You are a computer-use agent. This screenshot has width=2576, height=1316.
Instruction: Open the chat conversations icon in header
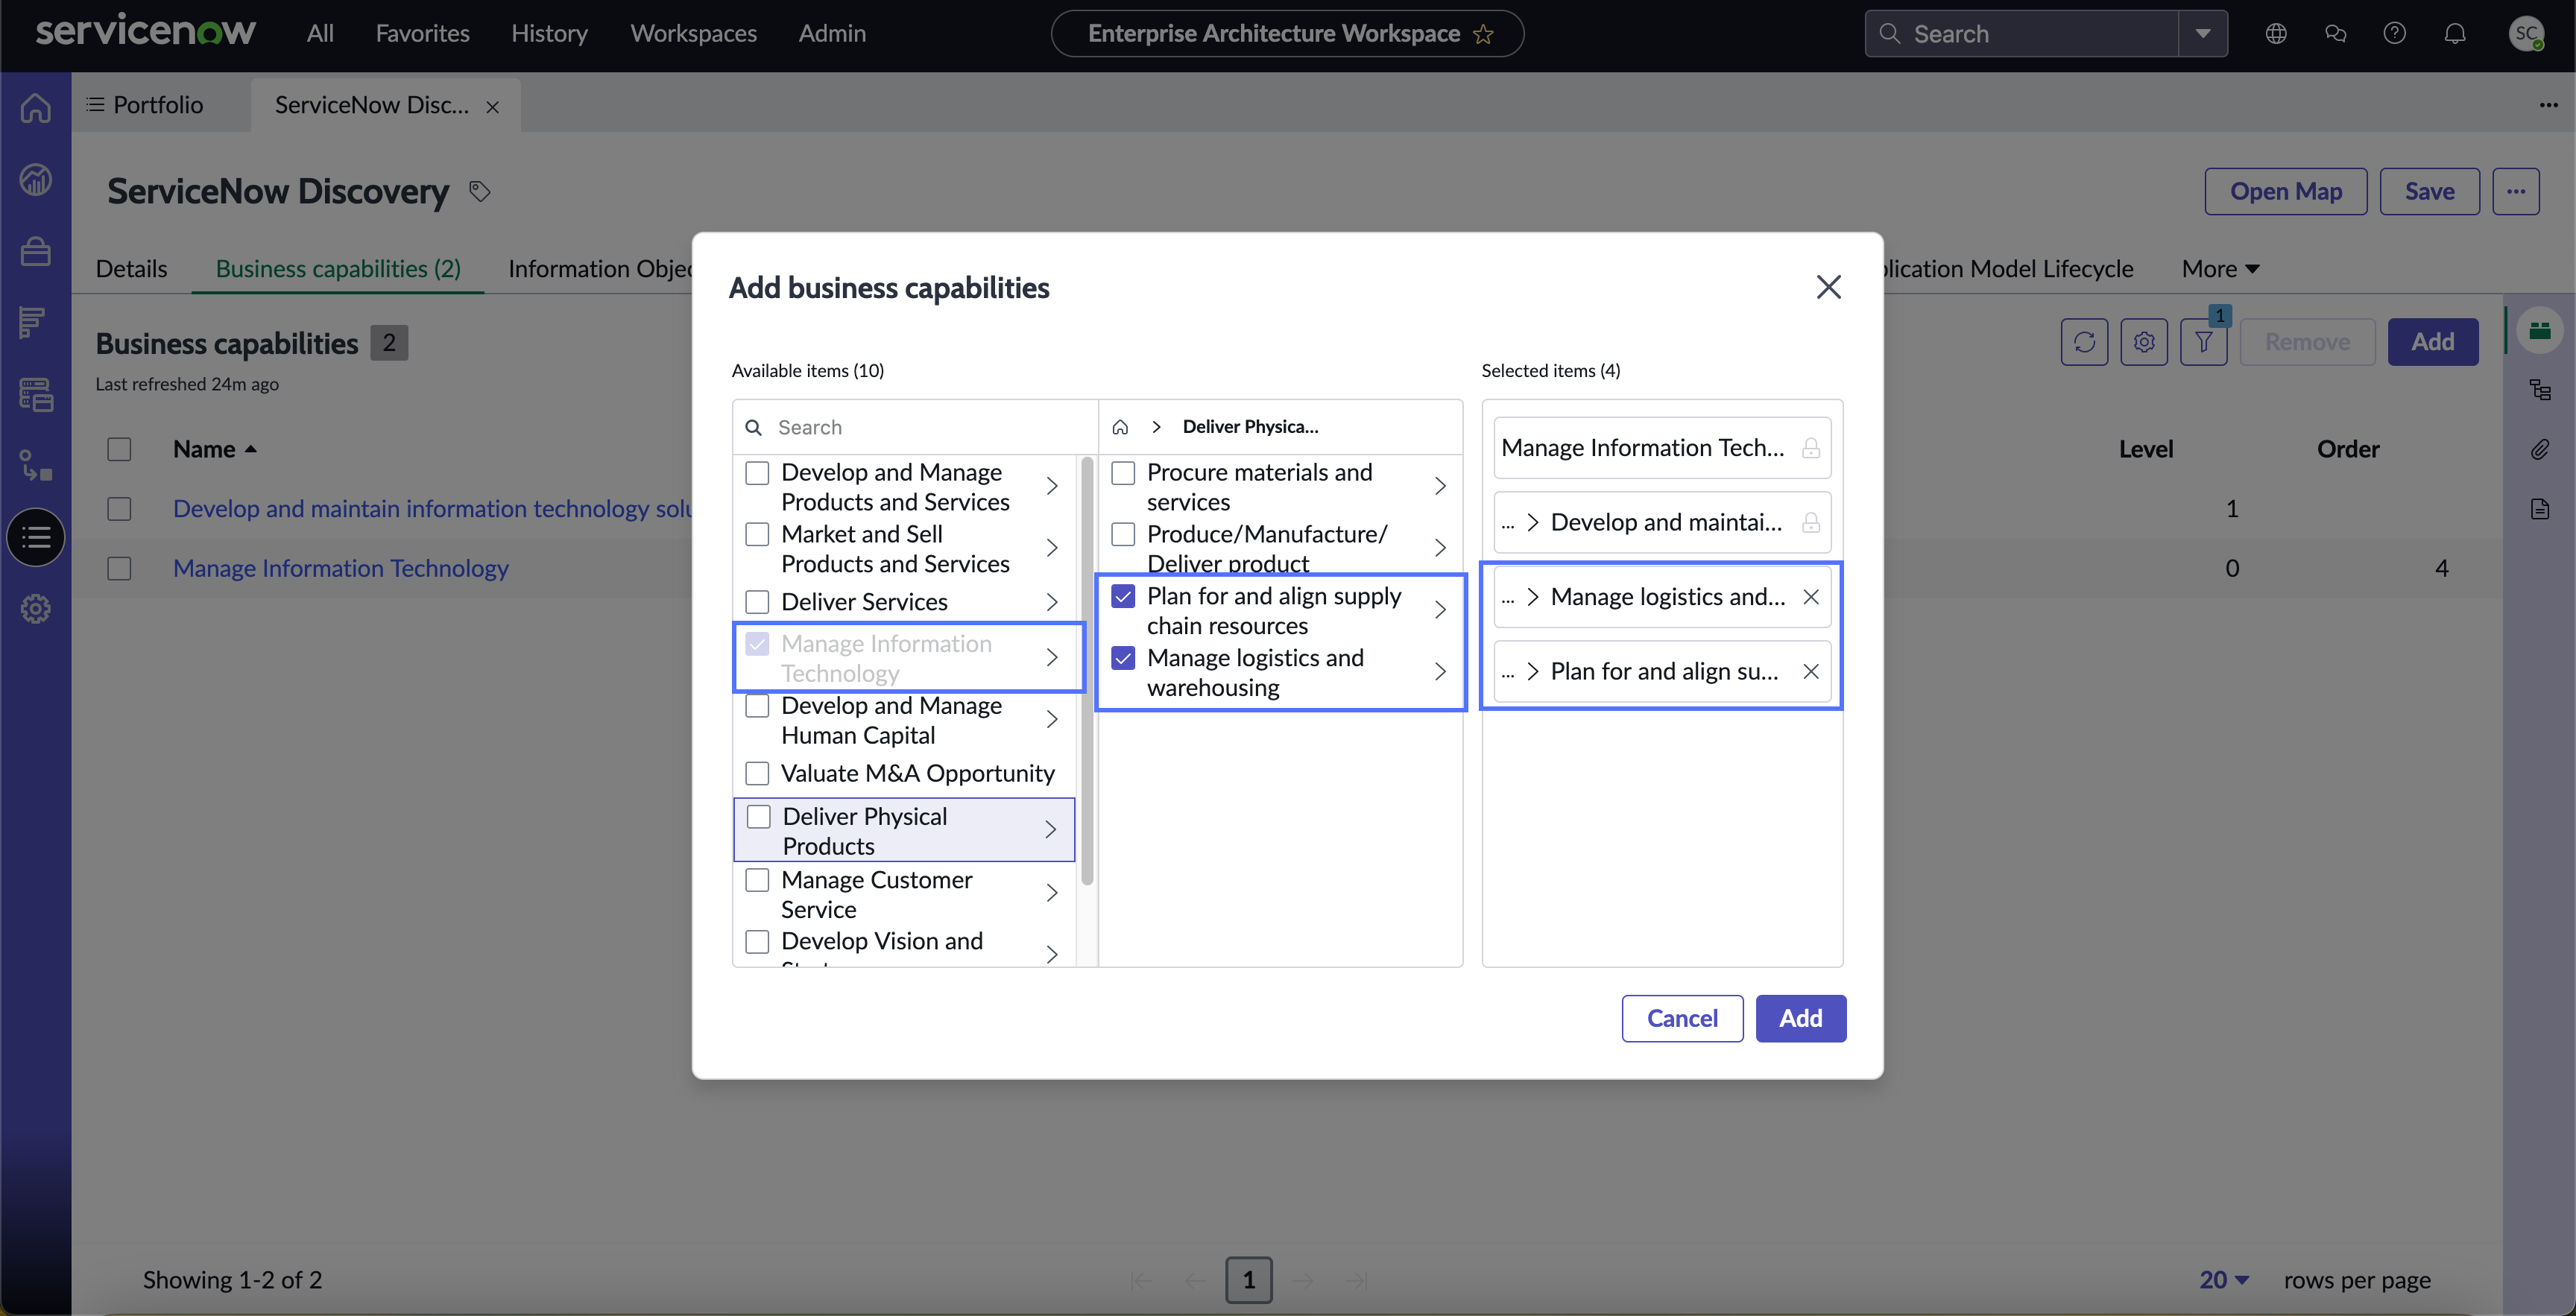click(2335, 34)
